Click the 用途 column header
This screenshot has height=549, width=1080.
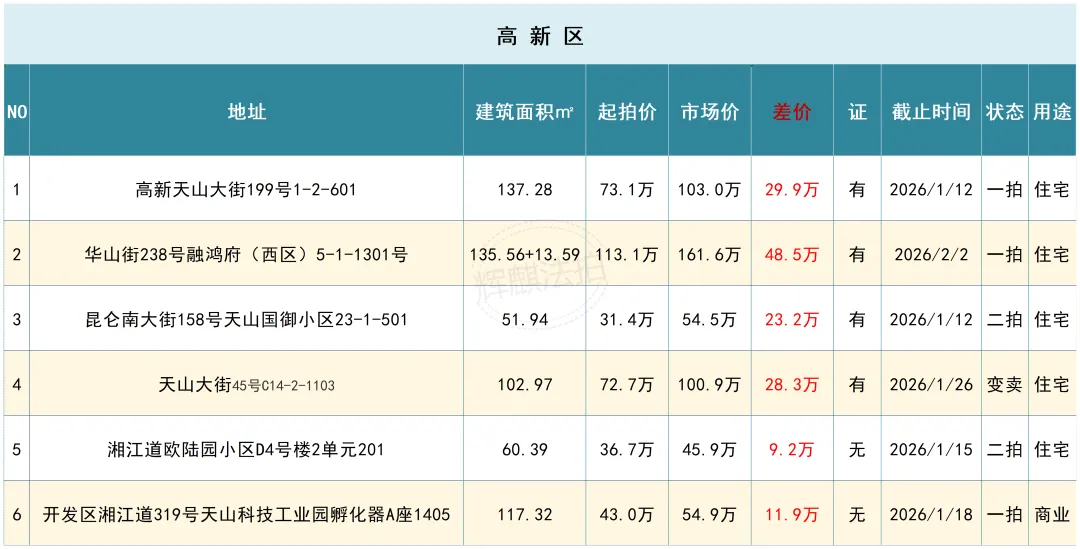1053,112
